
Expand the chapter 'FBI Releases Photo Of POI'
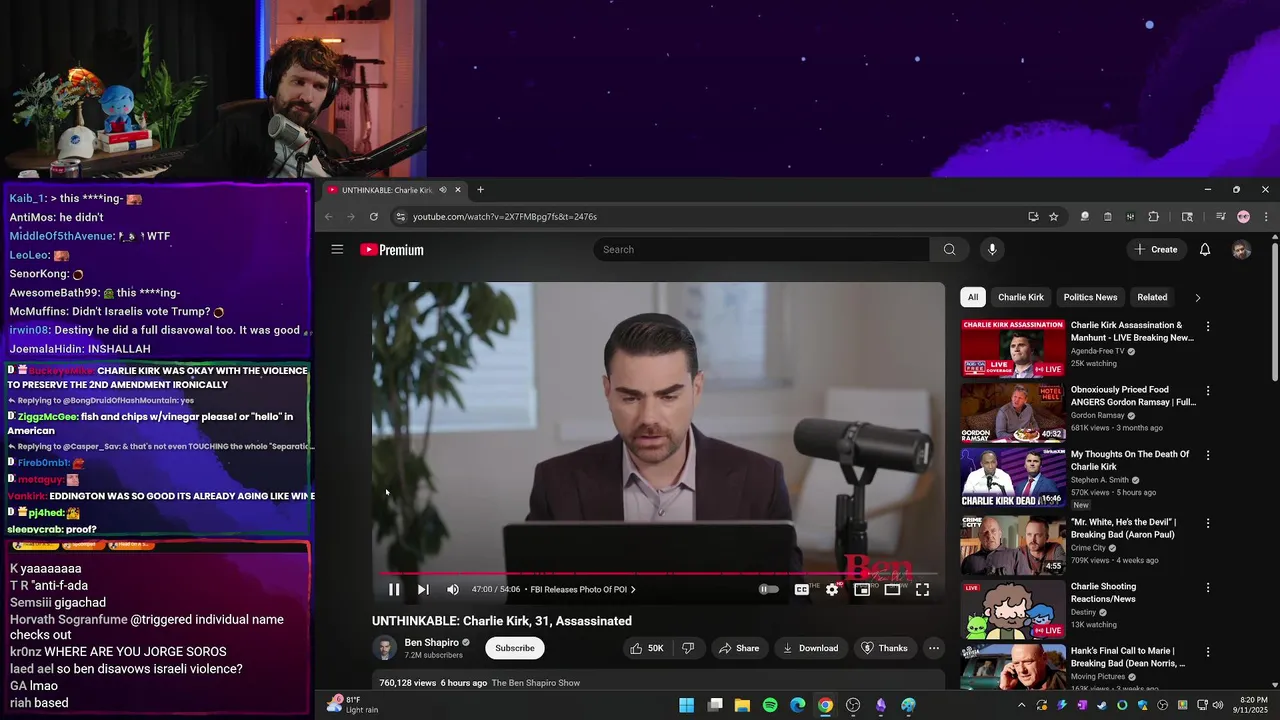pyautogui.click(x=583, y=590)
